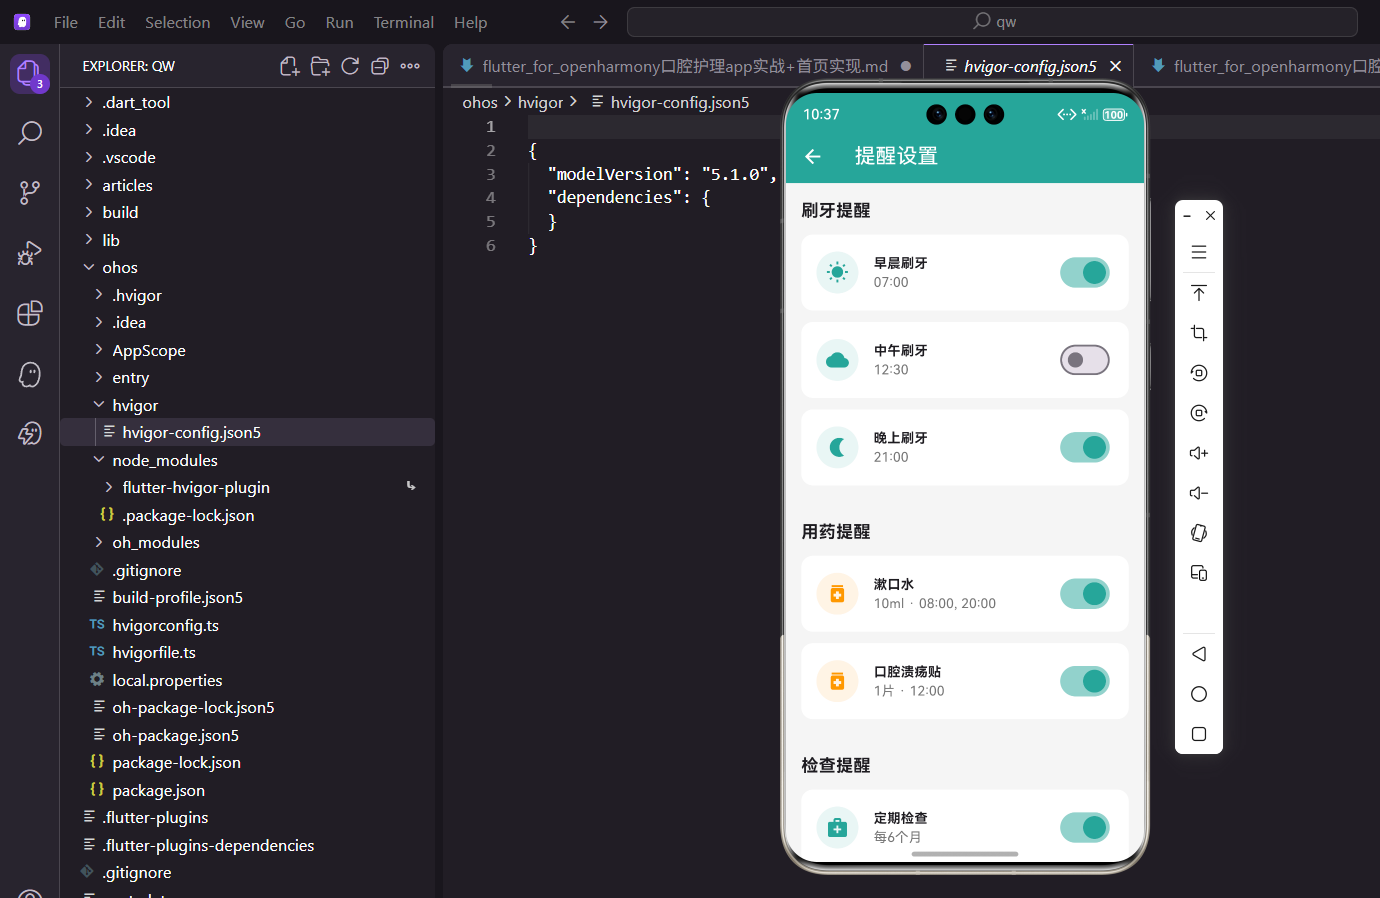Open the Help menu
This screenshot has width=1380, height=898.
tap(470, 22)
